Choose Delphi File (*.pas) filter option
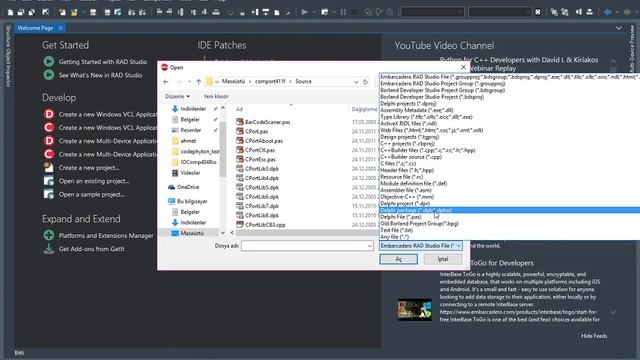Viewport: 640px width, 360px height. tap(509, 217)
